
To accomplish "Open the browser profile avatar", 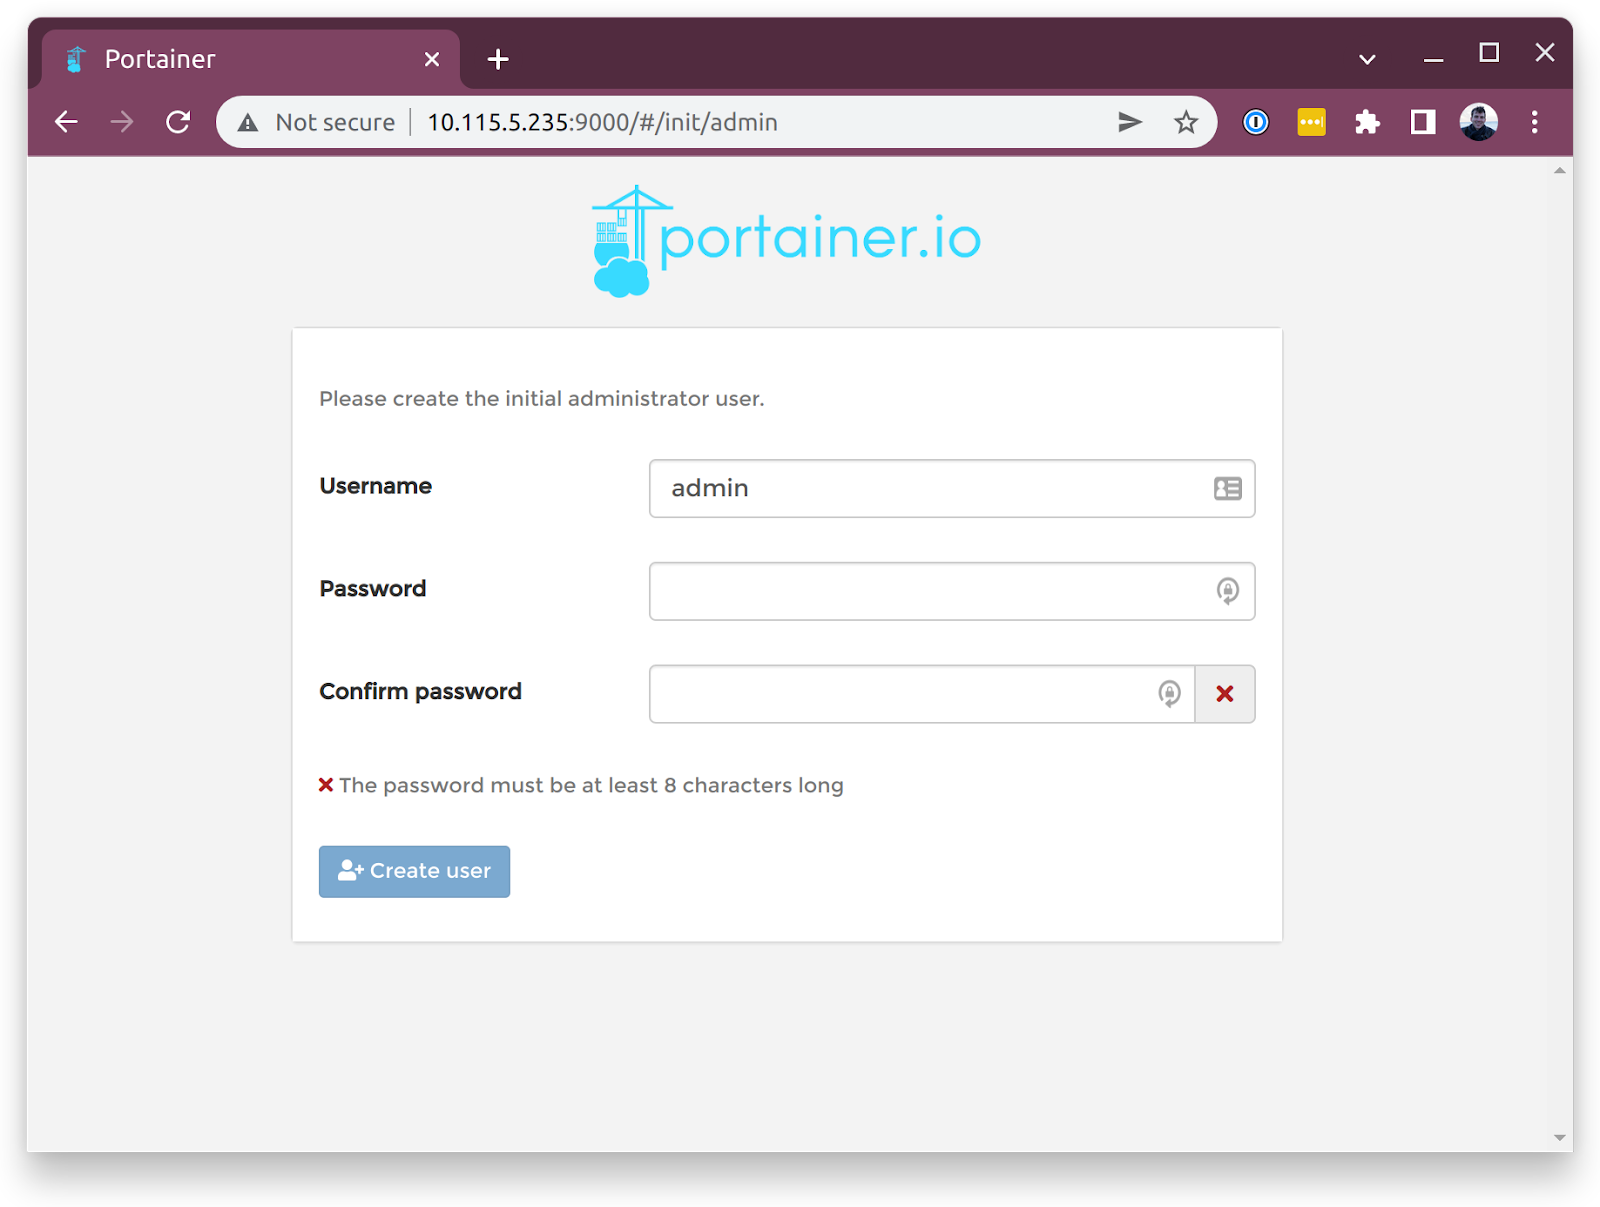I will click(x=1478, y=122).
